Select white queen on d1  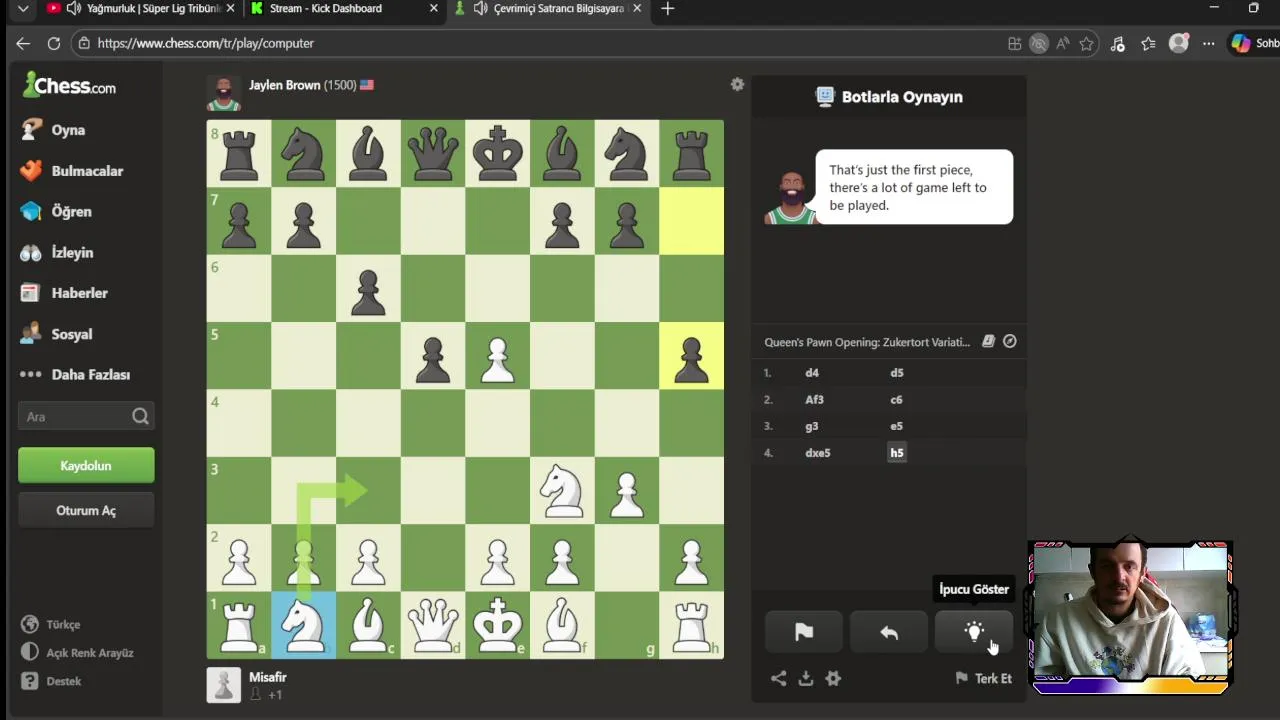tap(433, 625)
